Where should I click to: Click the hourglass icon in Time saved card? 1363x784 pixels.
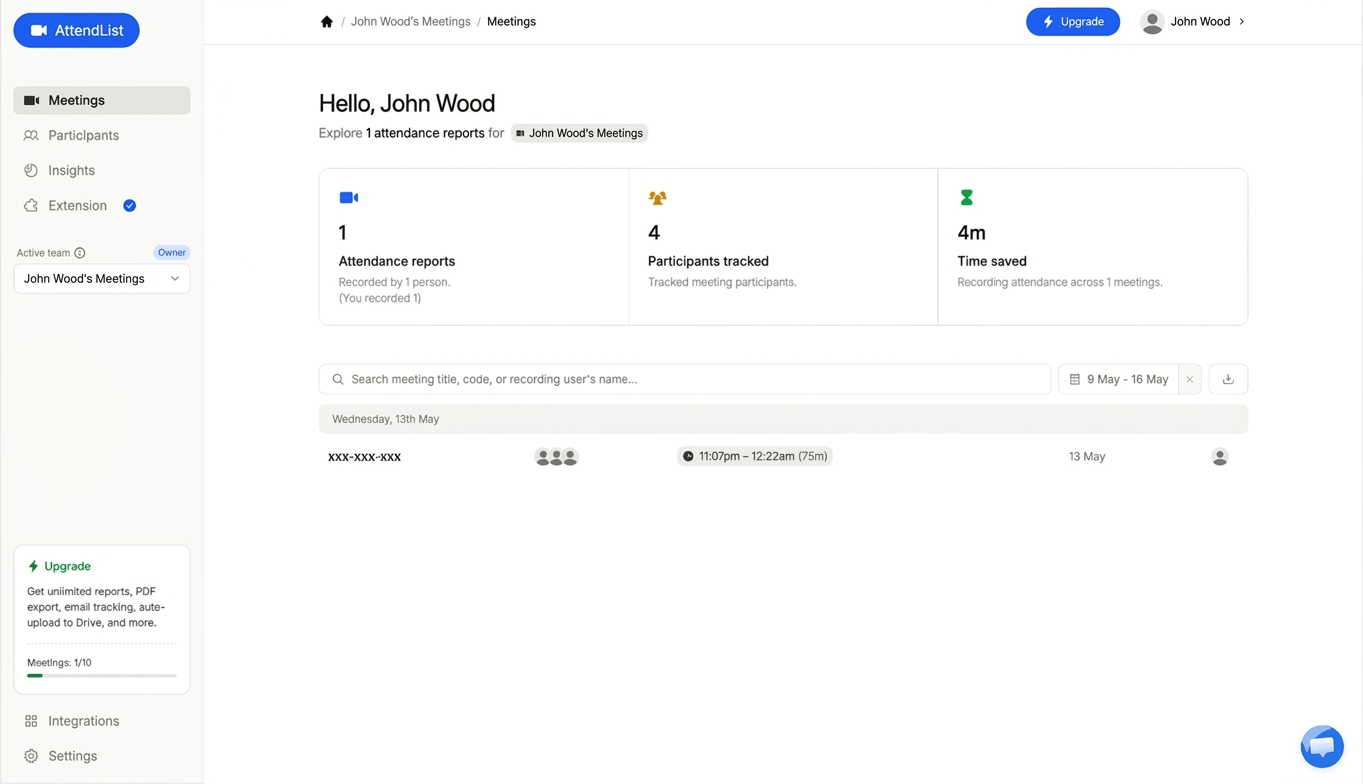tap(966, 198)
